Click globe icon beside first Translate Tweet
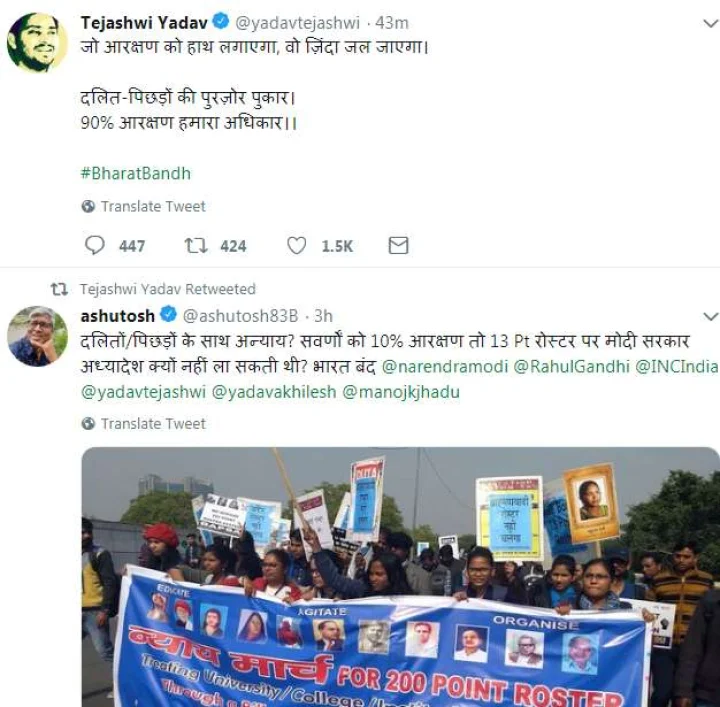The height and width of the screenshot is (707, 720). point(88,207)
